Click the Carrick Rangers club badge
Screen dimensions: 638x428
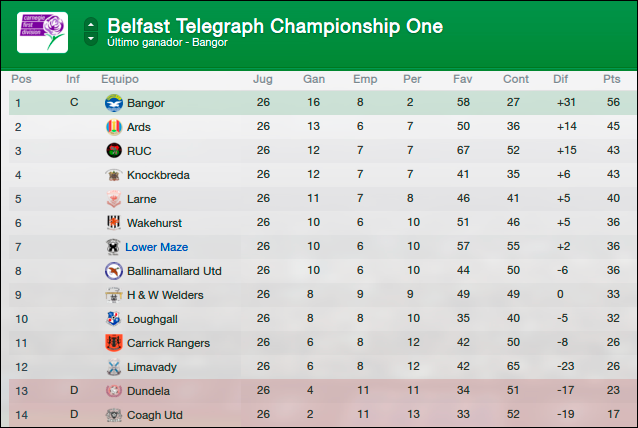tap(114, 343)
